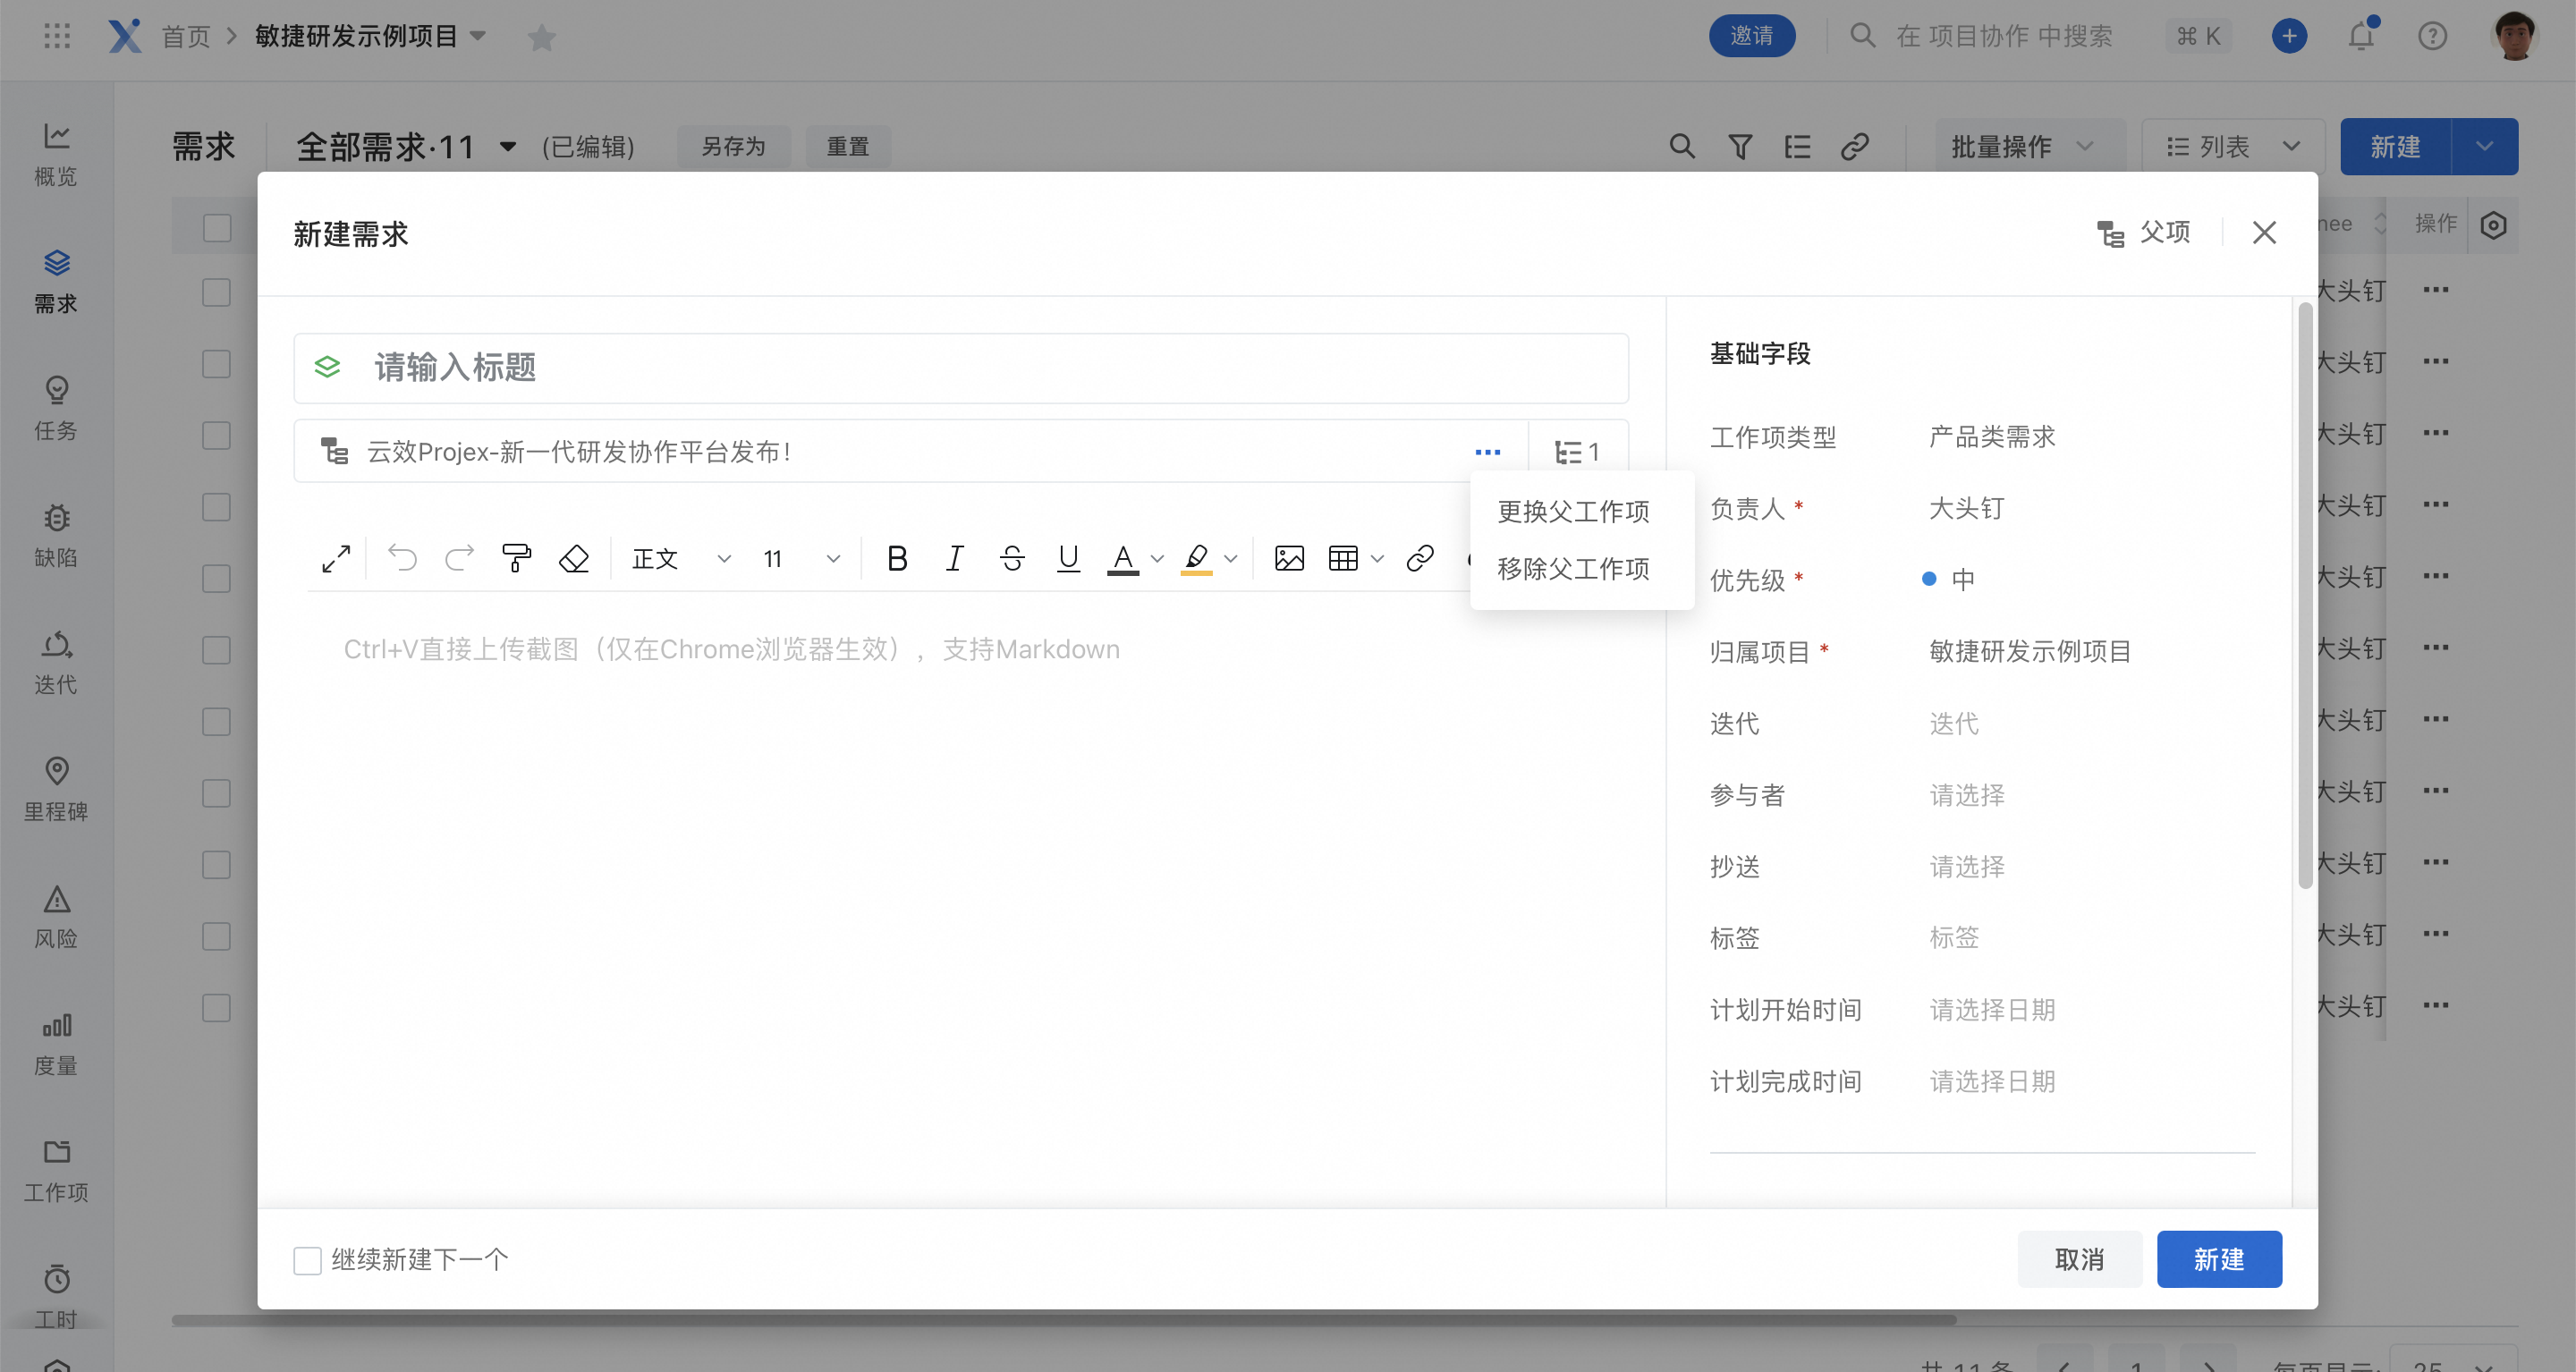Viewport: 2576px width, 1372px height.
Task: Insert an image into the description
Action: point(1289,558)
